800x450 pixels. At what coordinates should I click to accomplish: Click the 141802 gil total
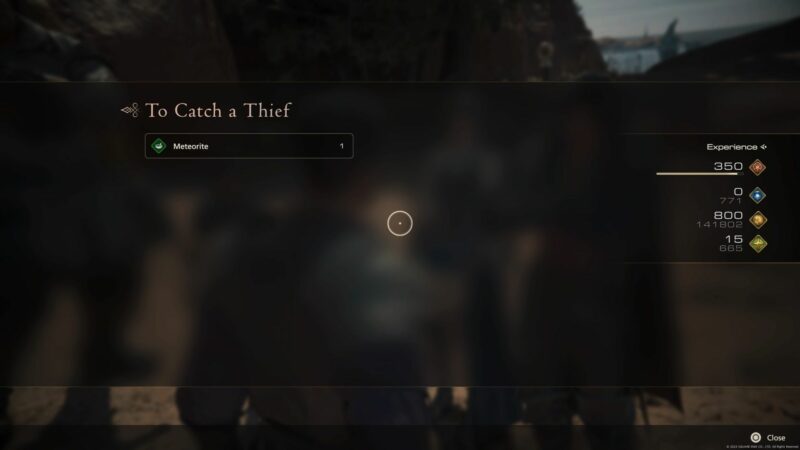[x=719, y=224]
